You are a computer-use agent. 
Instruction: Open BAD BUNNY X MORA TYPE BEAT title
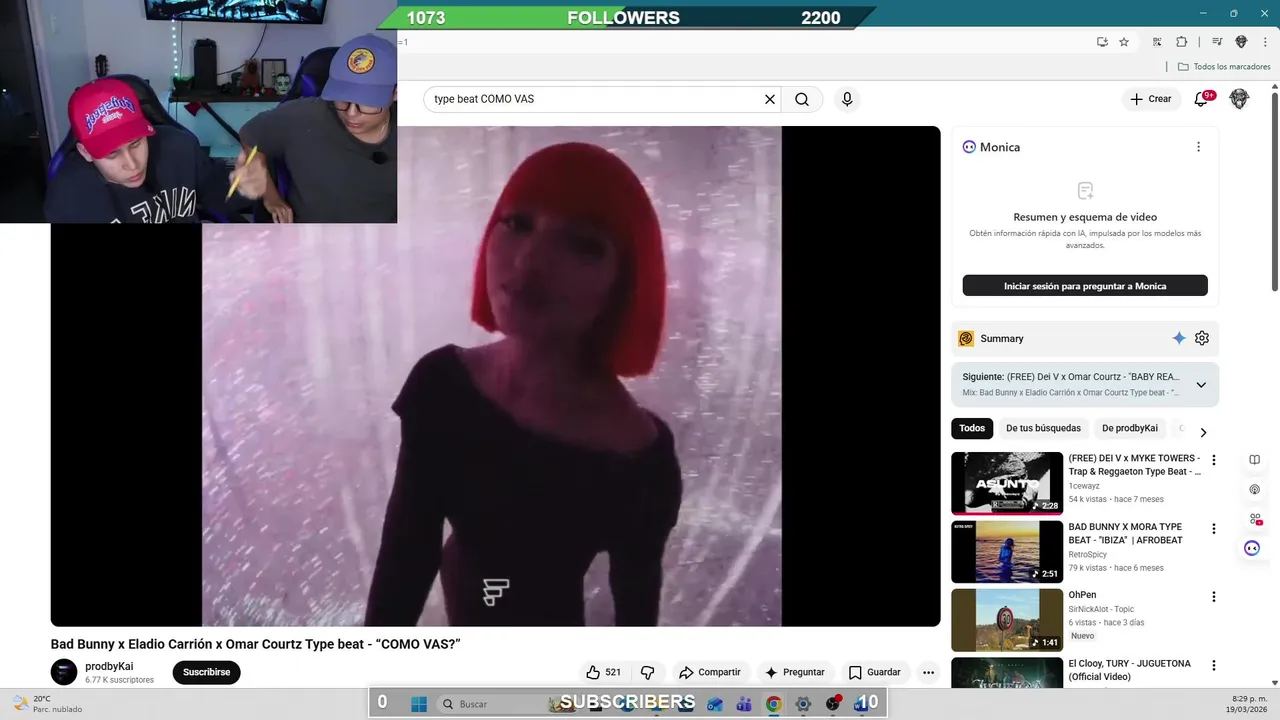tap(1125, 533)
